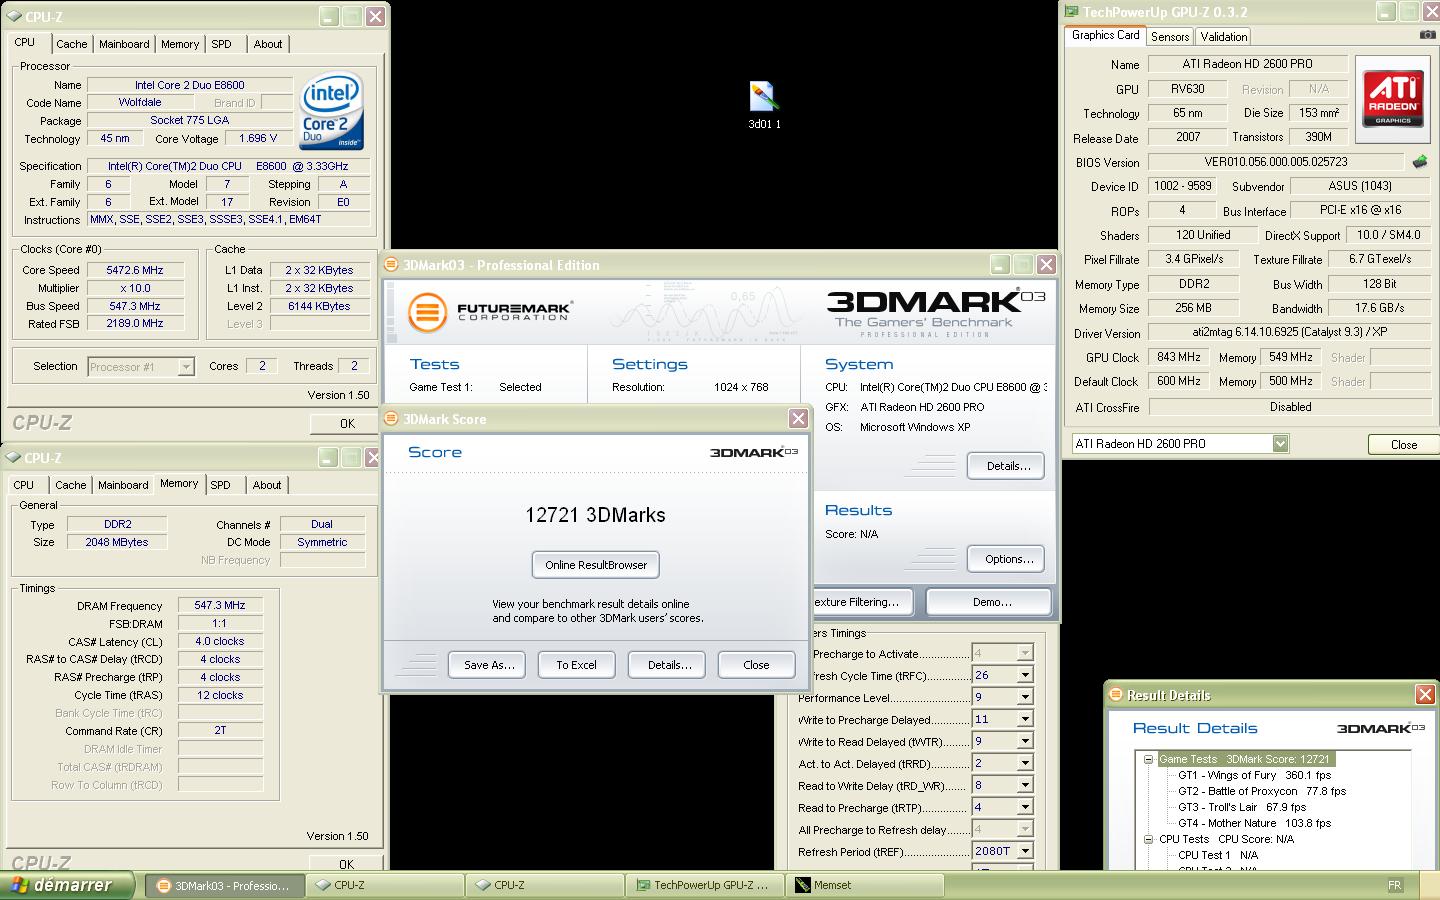Click Result Details title bar orange icon
Viewport: 1440px width, 900px height.
coord(1115,695)
